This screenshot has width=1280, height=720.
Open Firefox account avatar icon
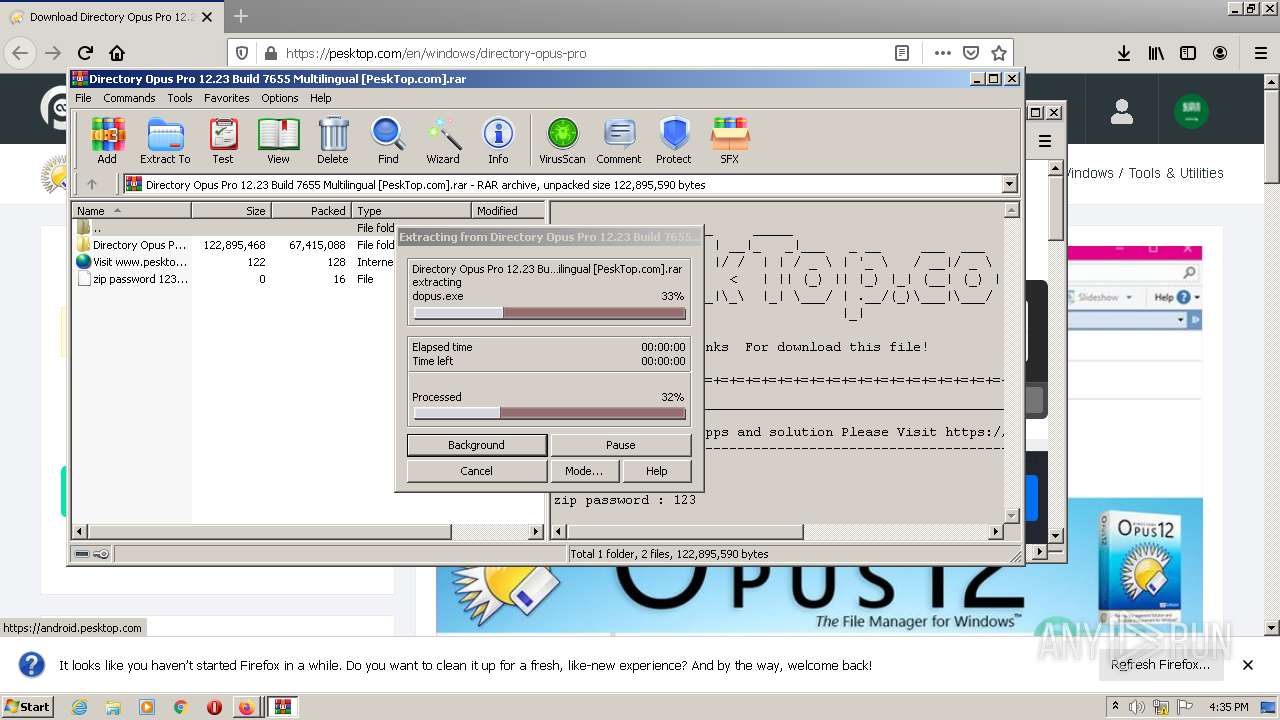tap(1220, 53)
